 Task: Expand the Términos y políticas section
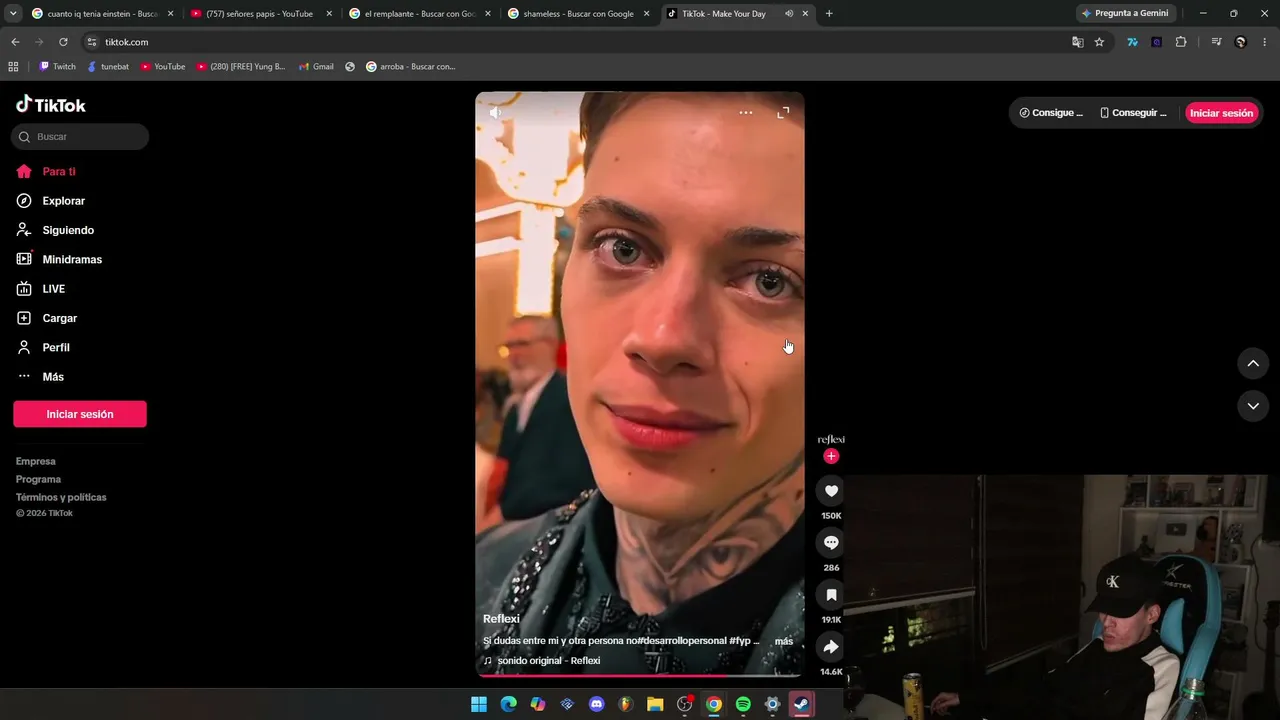(x=61, y=497)
